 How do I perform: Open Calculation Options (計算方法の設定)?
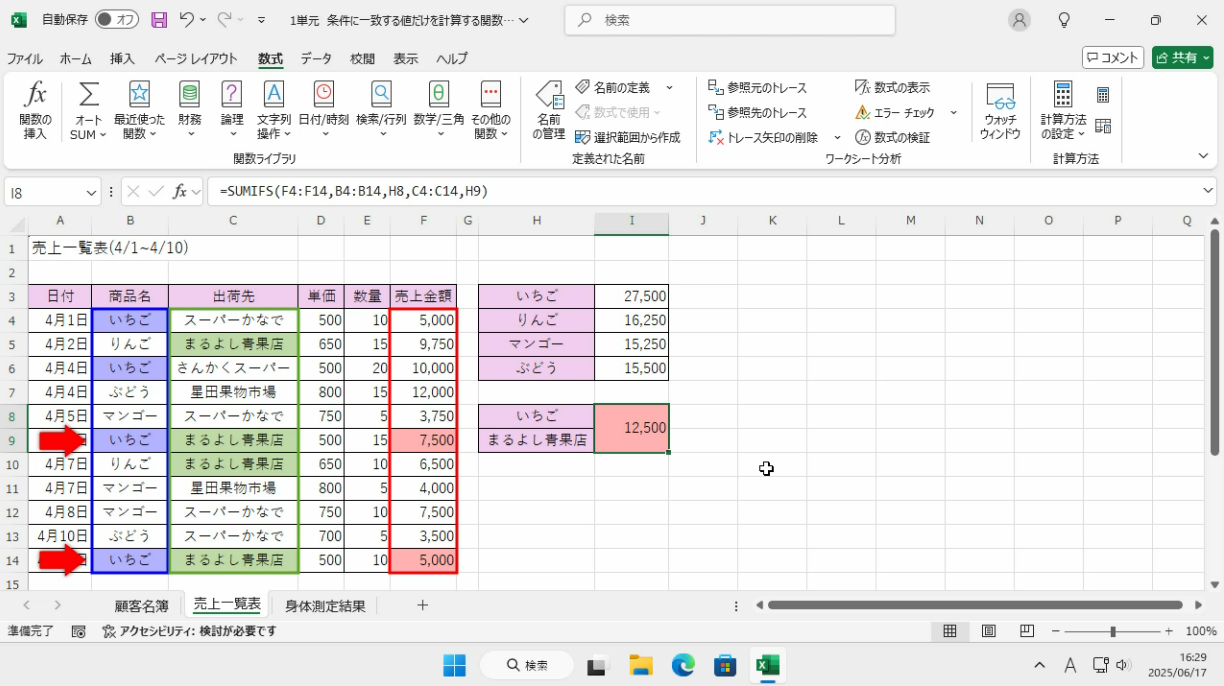click(x=1063, y=111)
